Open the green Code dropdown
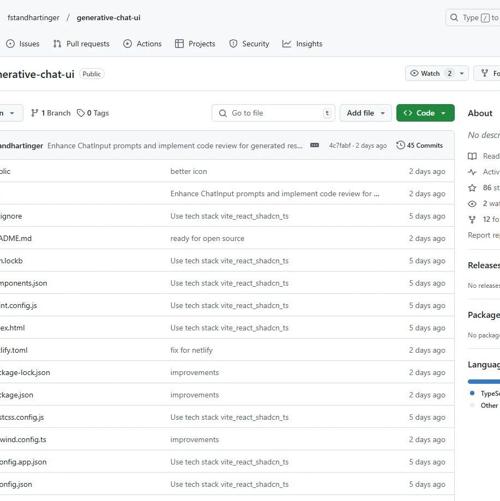Viewport: 500px width, 501px height. point(425,113)
